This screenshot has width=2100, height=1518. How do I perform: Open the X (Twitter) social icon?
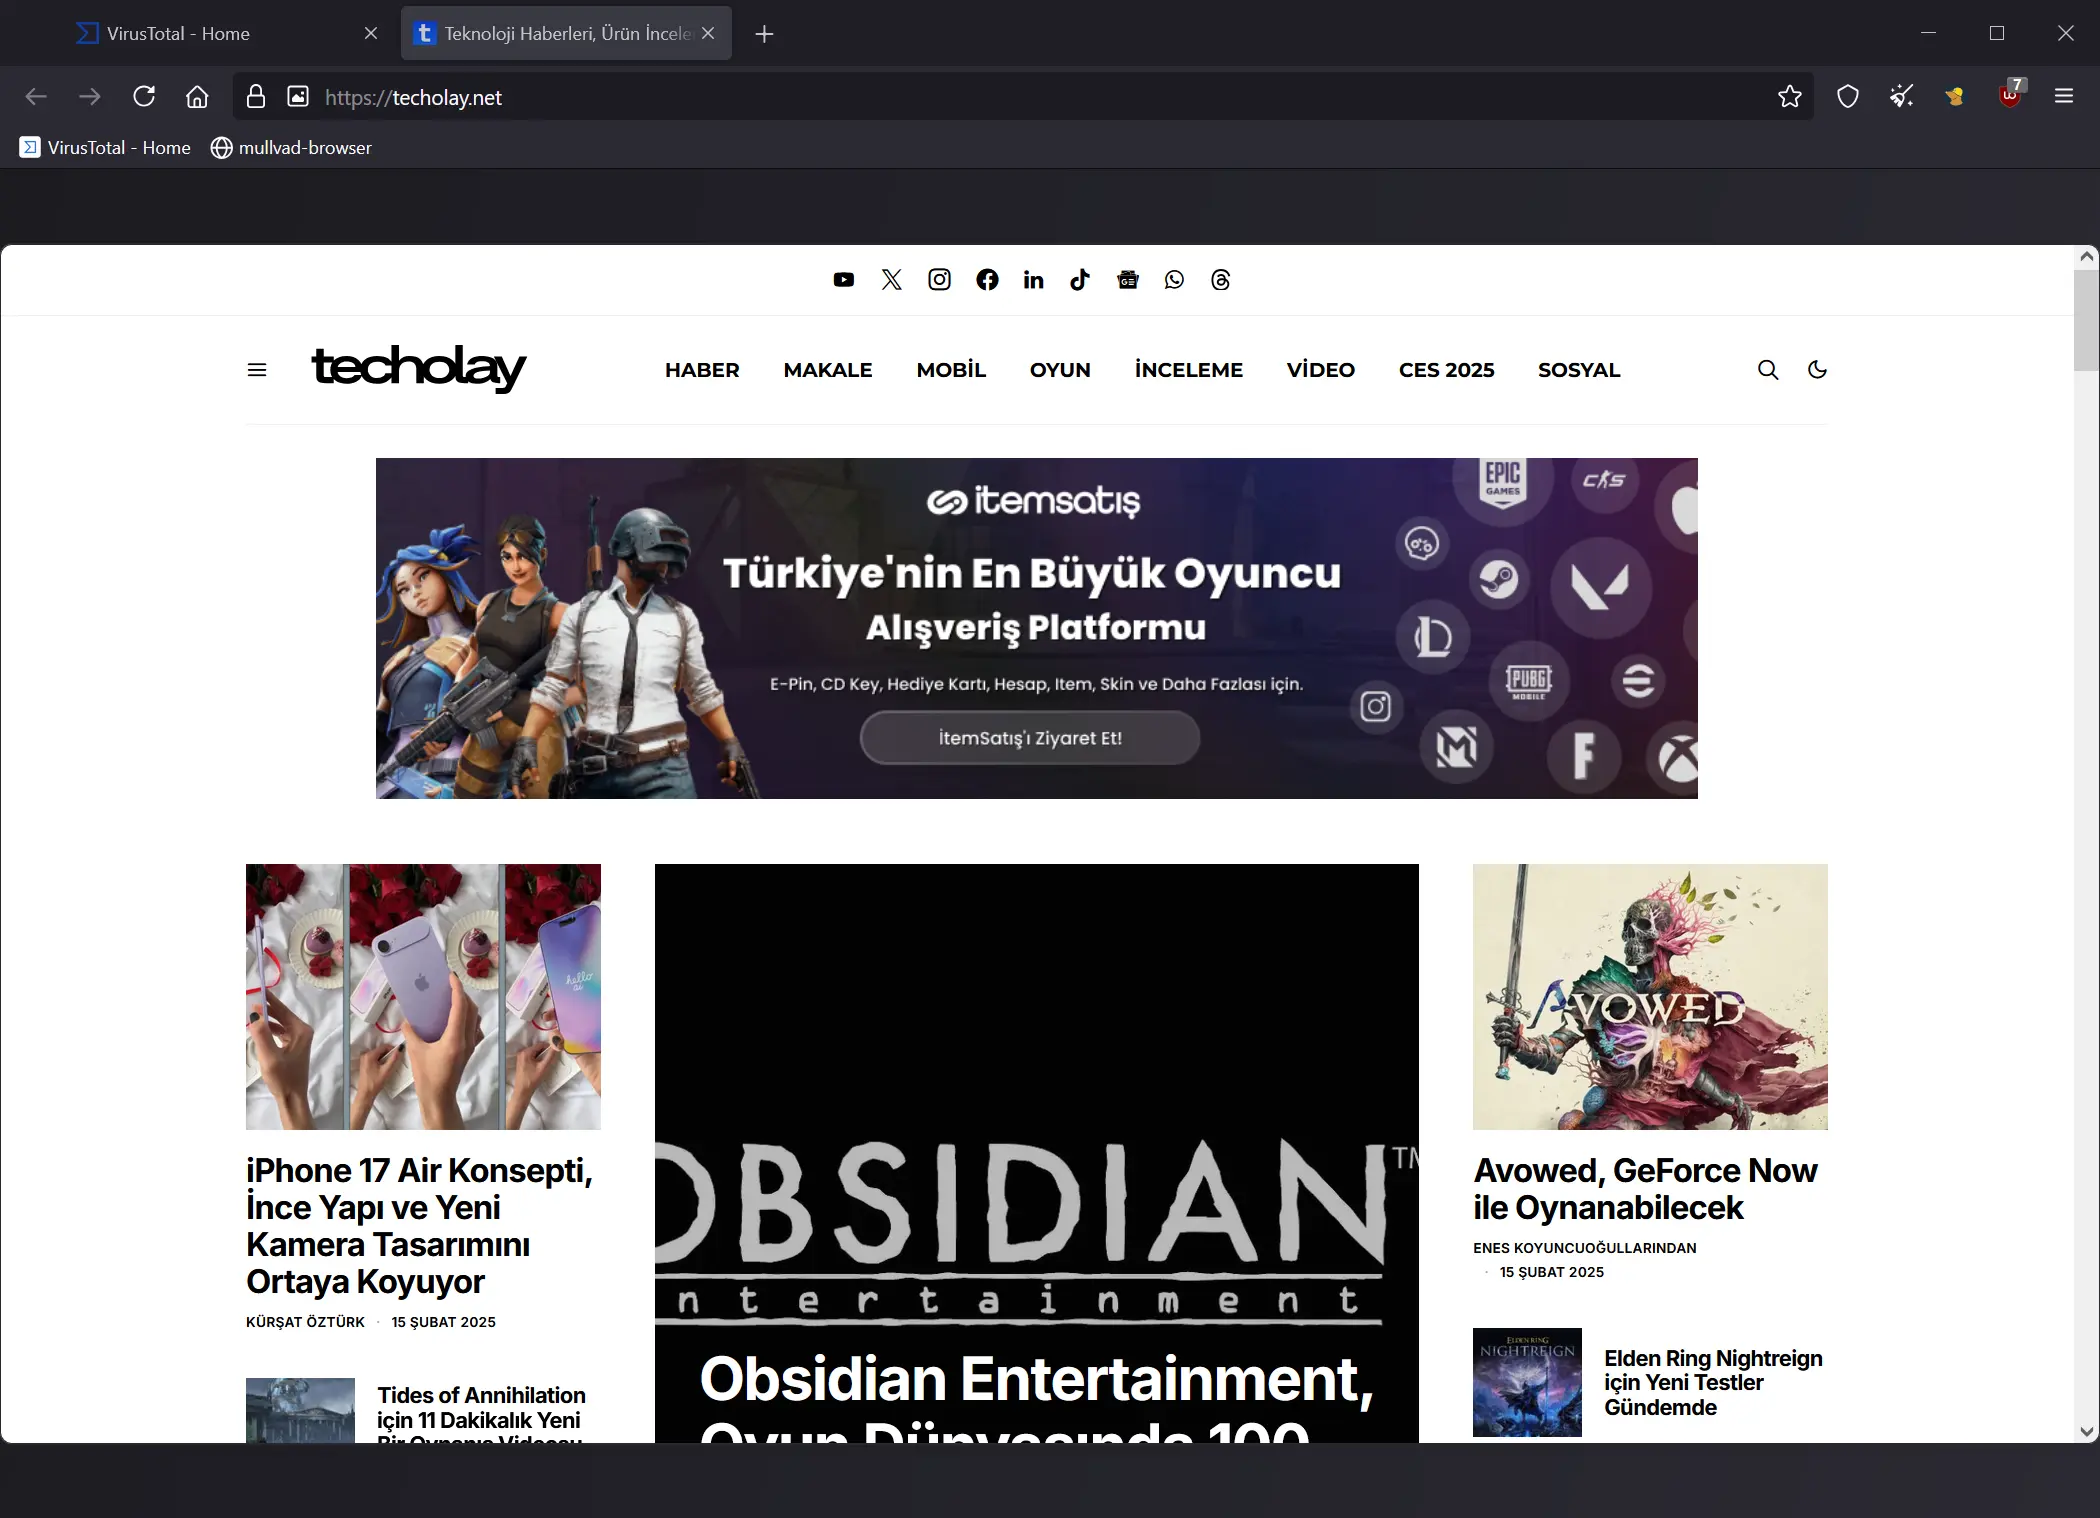(891, 280)
